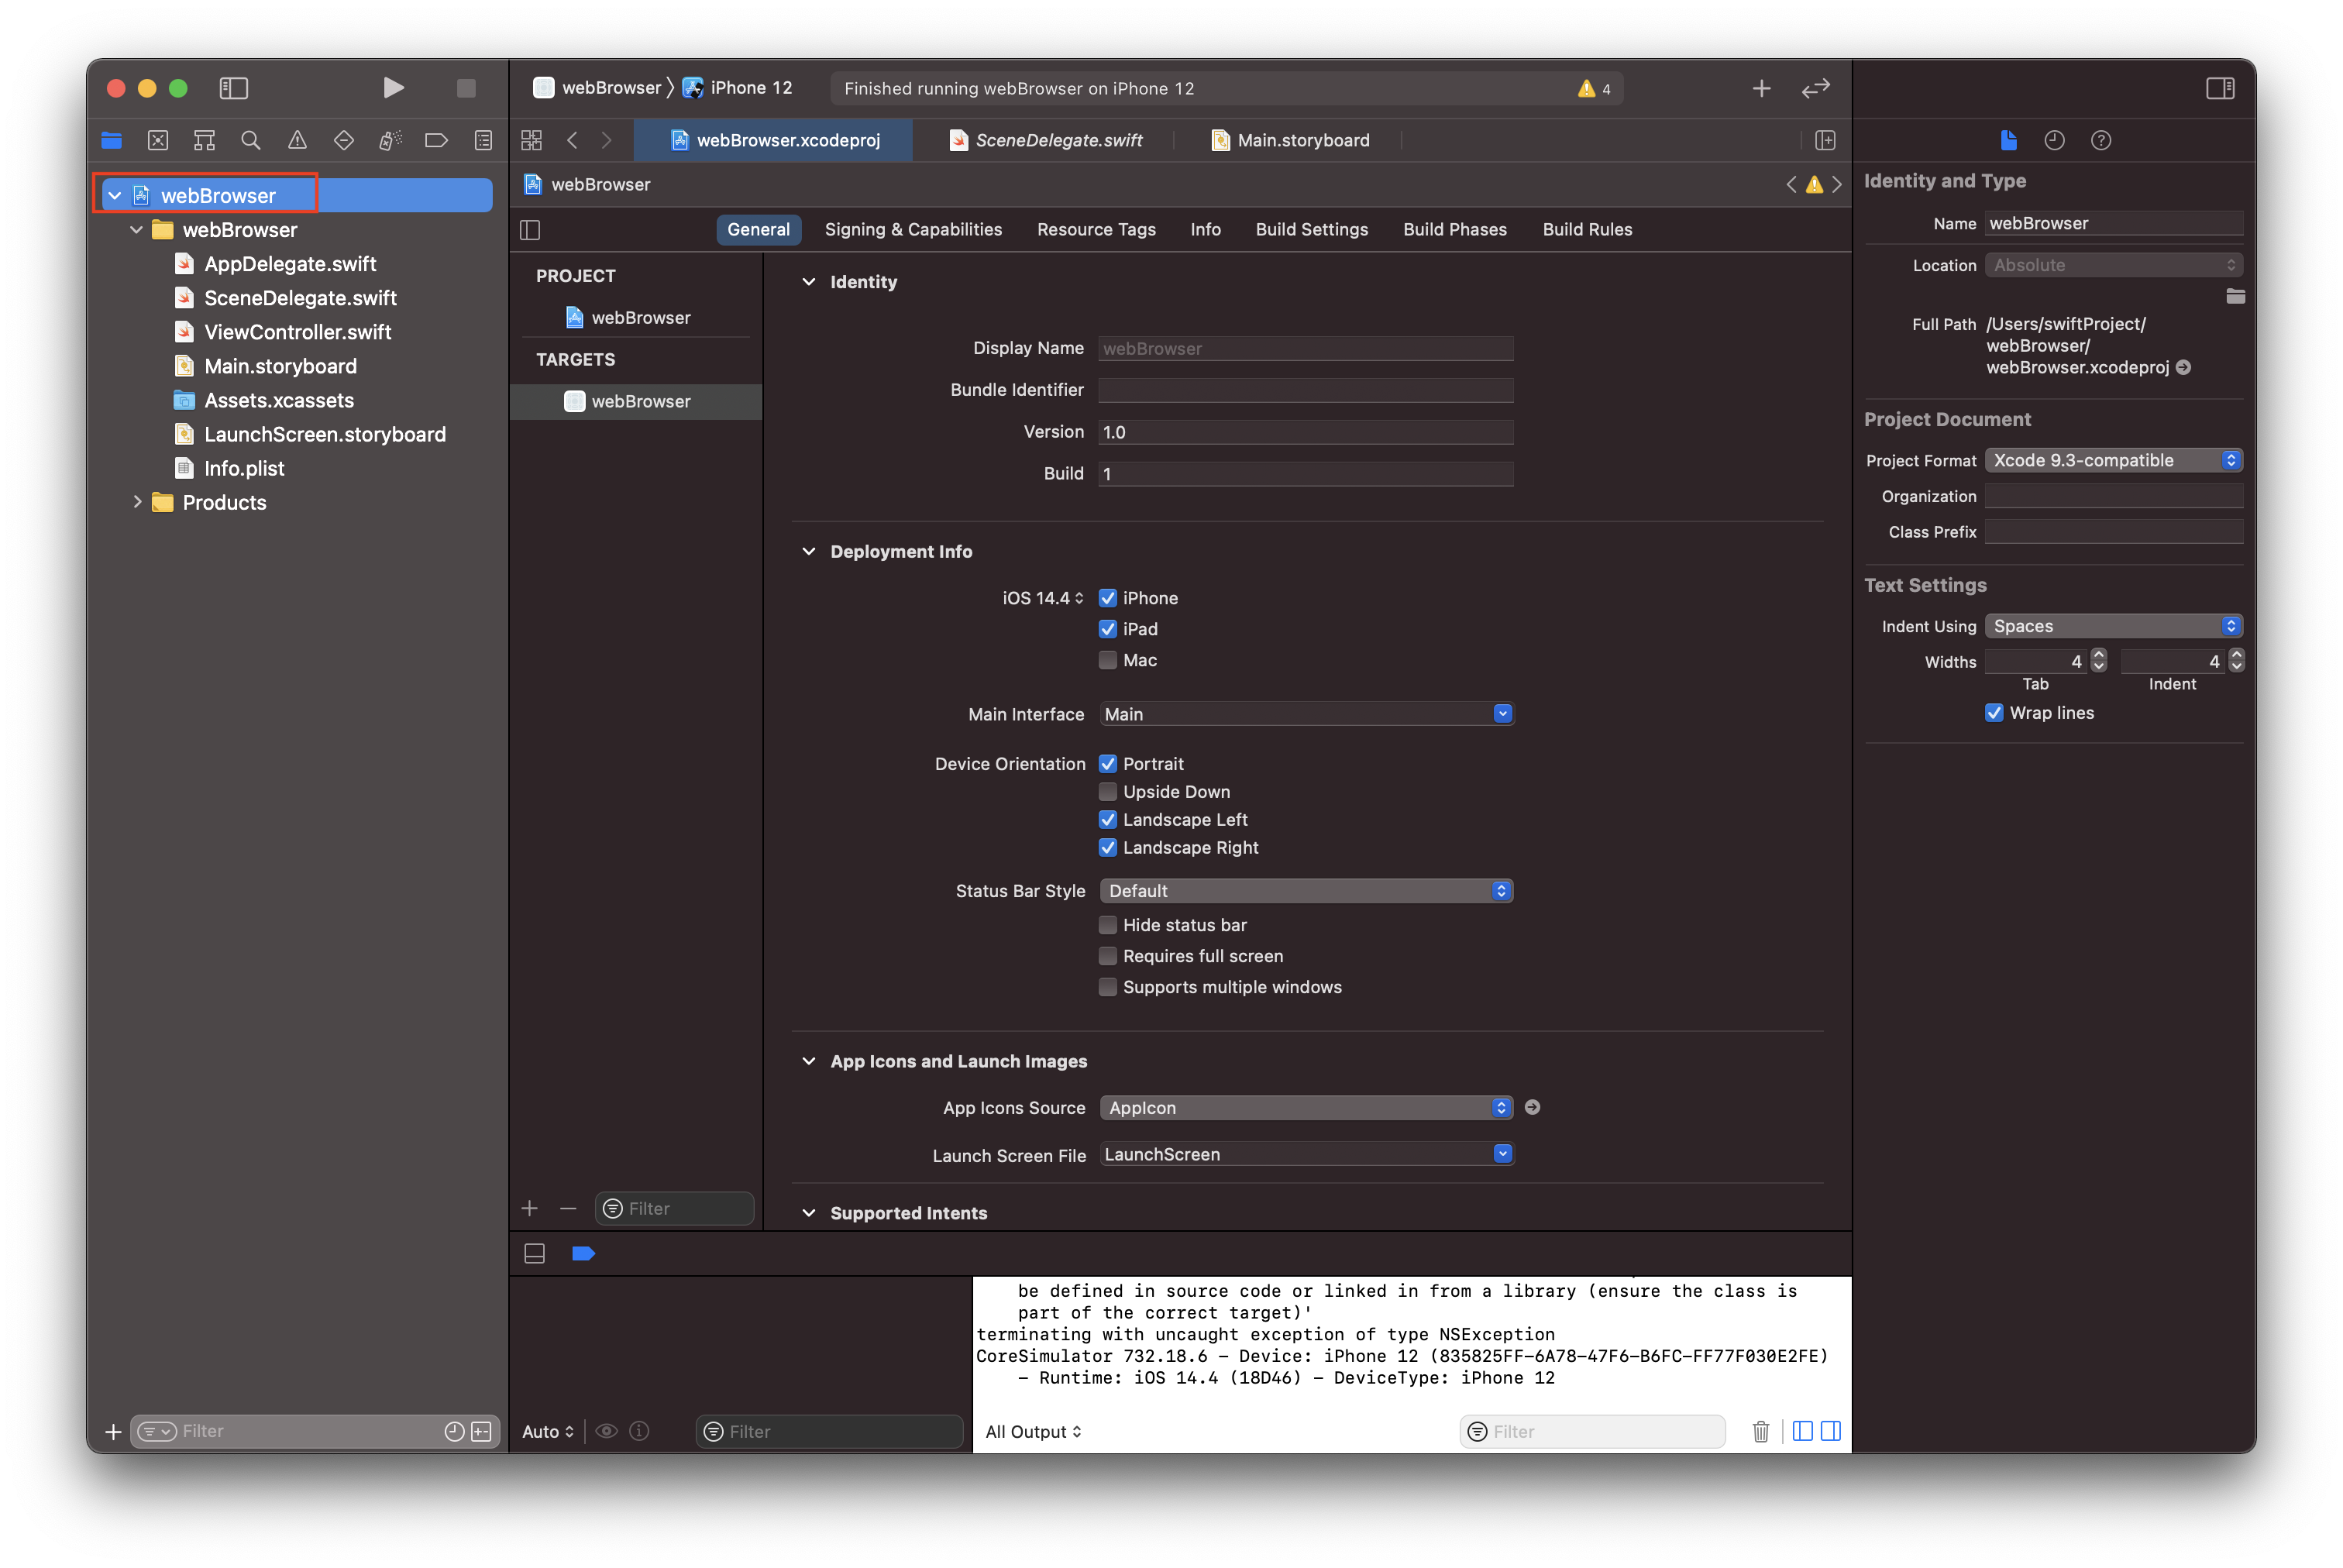
Task: Open the Test navigator diamond icon
Action: [x=344, y=140]
